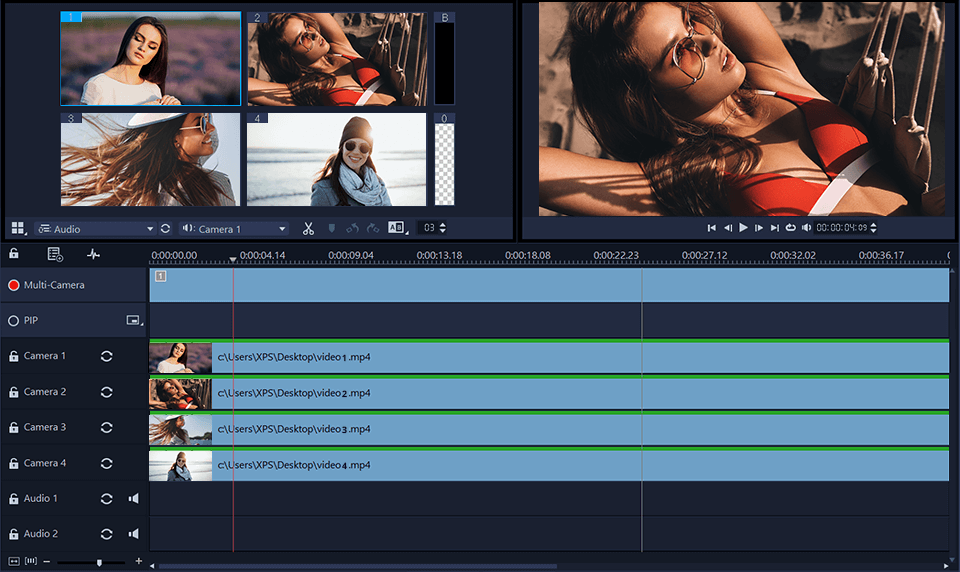Click the sync icon on Camera 2
This screenshot has height=572, width=960.
click(x=106, y=392)
